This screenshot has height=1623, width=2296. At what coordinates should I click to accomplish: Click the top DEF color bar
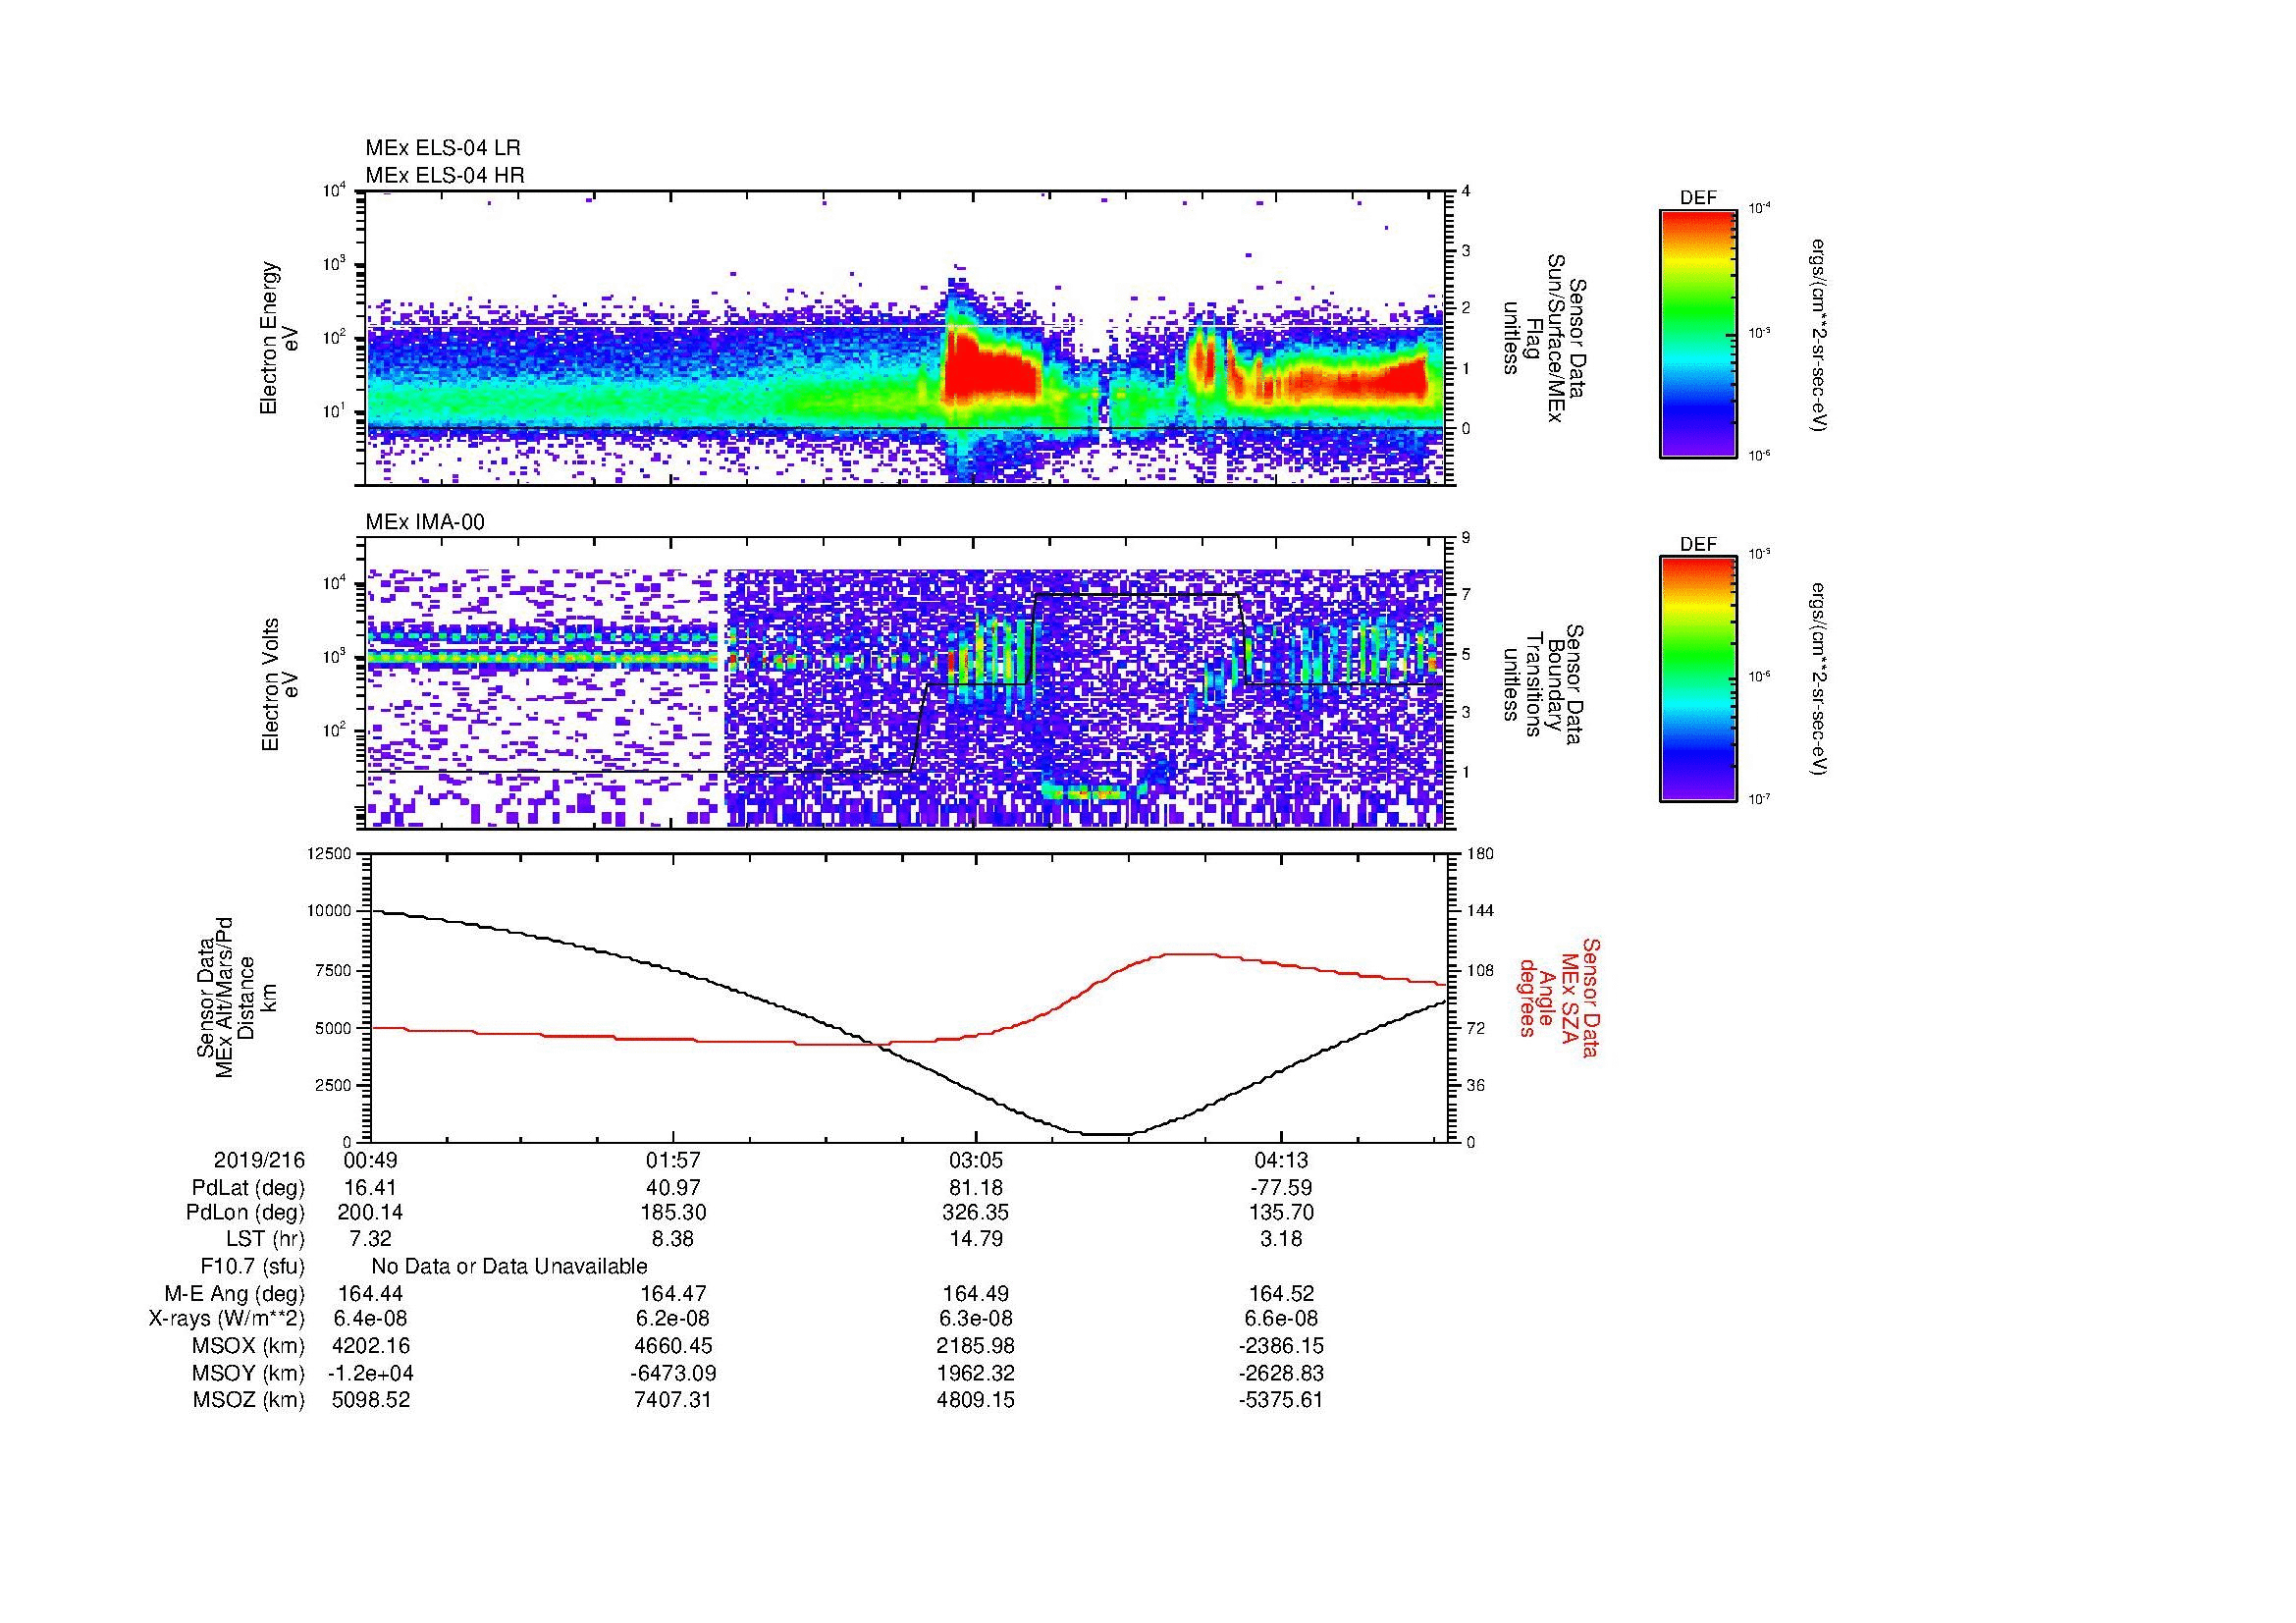(x=1698, y=334)
